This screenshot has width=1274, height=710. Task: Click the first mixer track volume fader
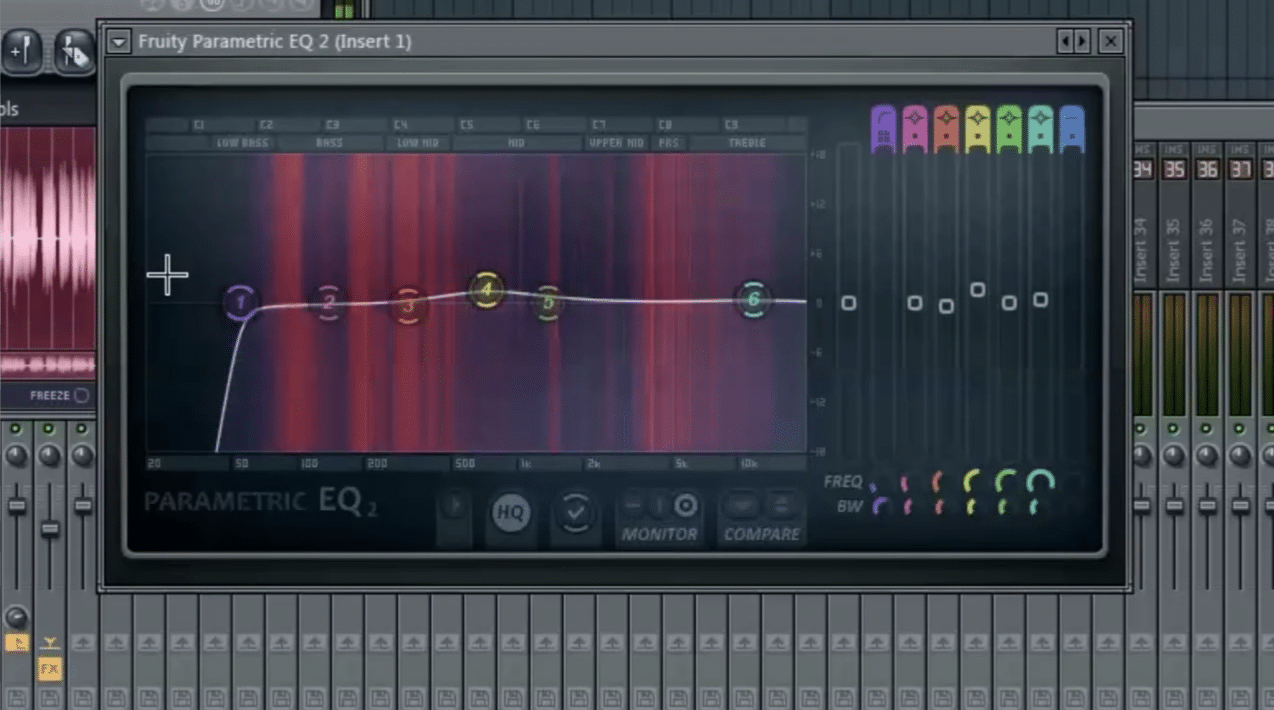pyautogui.click(x=17, y=506)
